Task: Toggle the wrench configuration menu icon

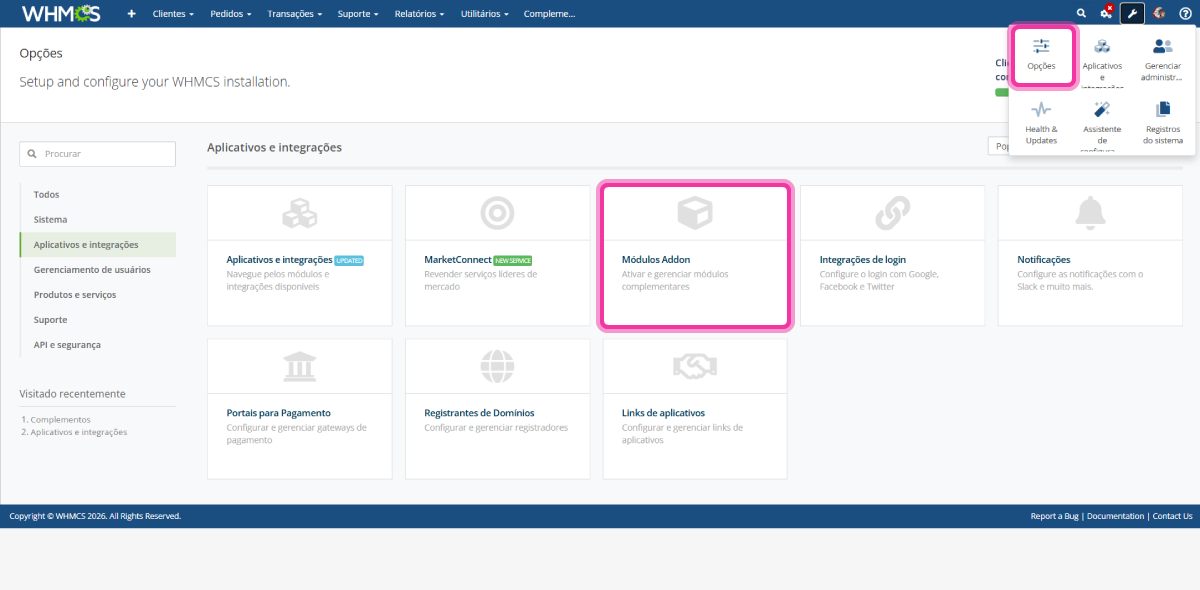Action: [1132, 14]
